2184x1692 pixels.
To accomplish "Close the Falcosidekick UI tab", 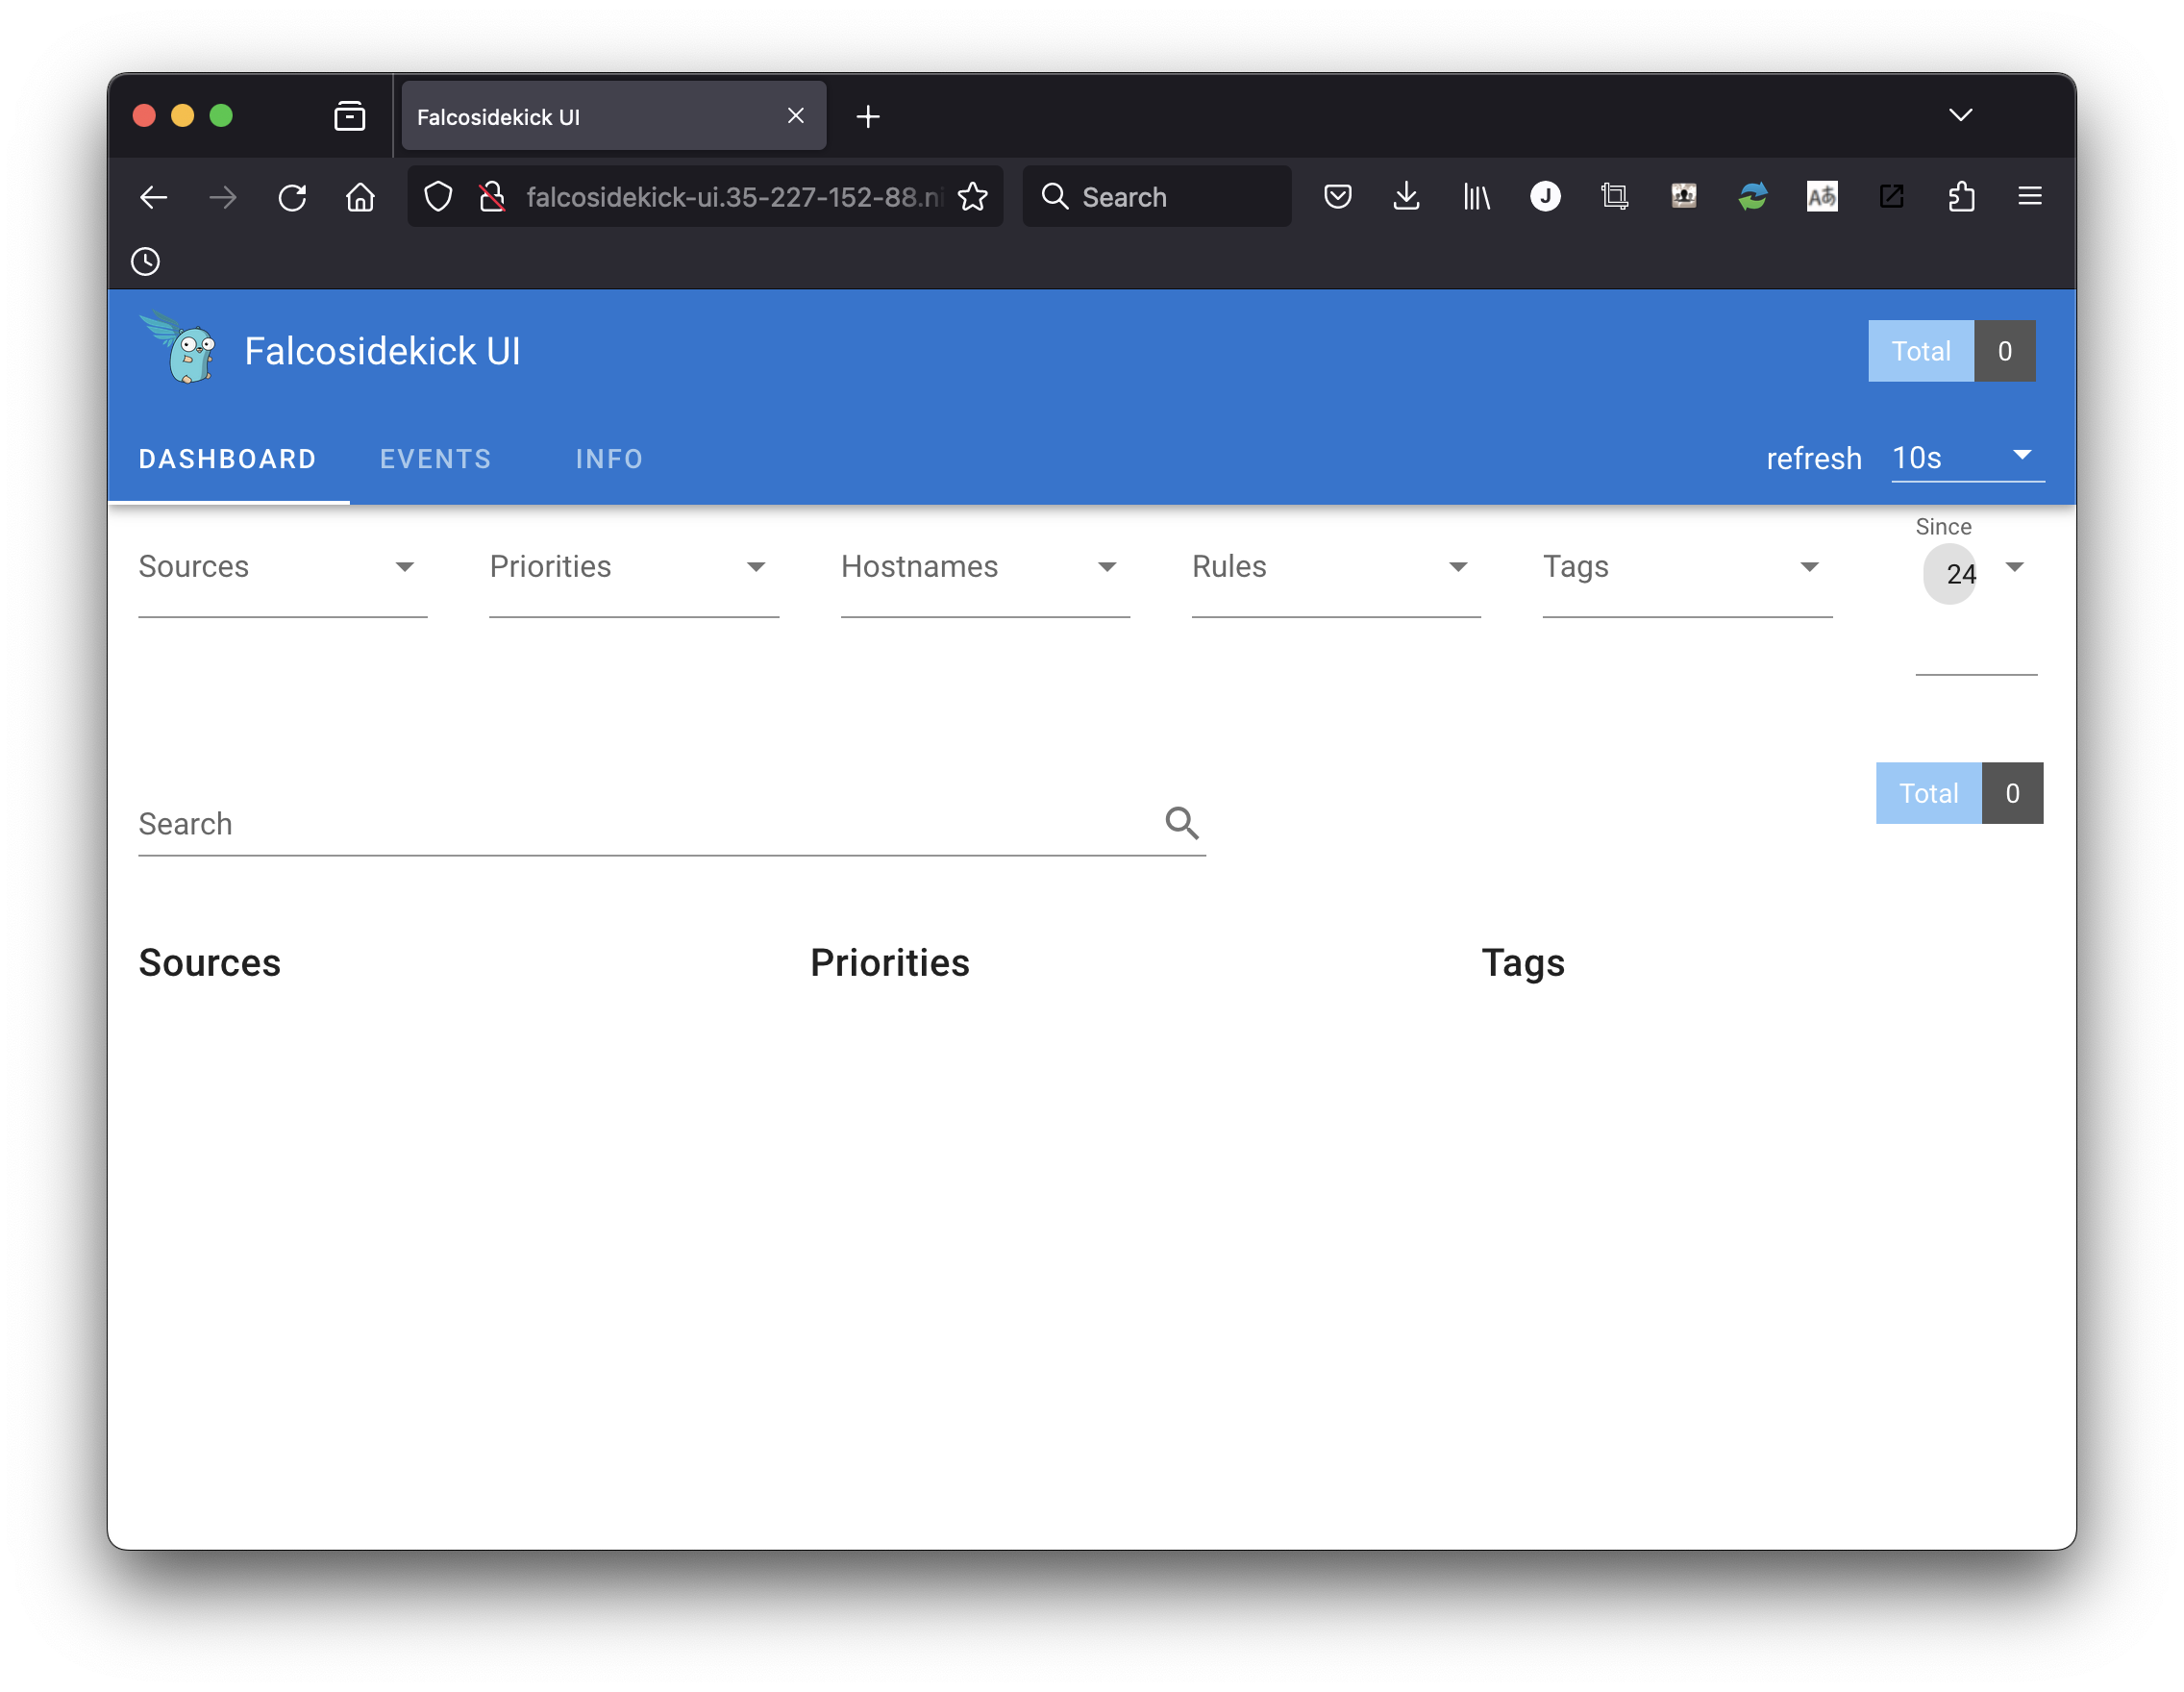I will click(x=796, y=116).
